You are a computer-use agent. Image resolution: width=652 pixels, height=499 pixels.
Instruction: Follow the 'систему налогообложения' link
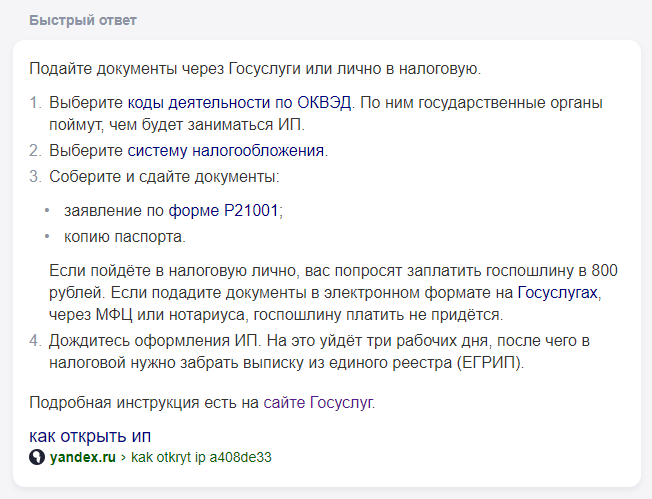(225, 151)
